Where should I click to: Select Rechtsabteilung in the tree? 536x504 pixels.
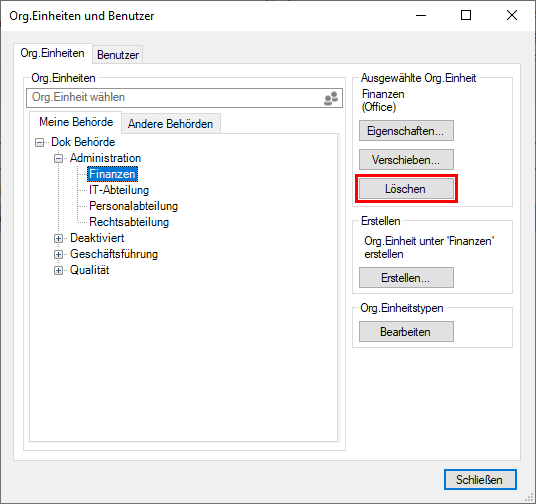coord(129,222)
